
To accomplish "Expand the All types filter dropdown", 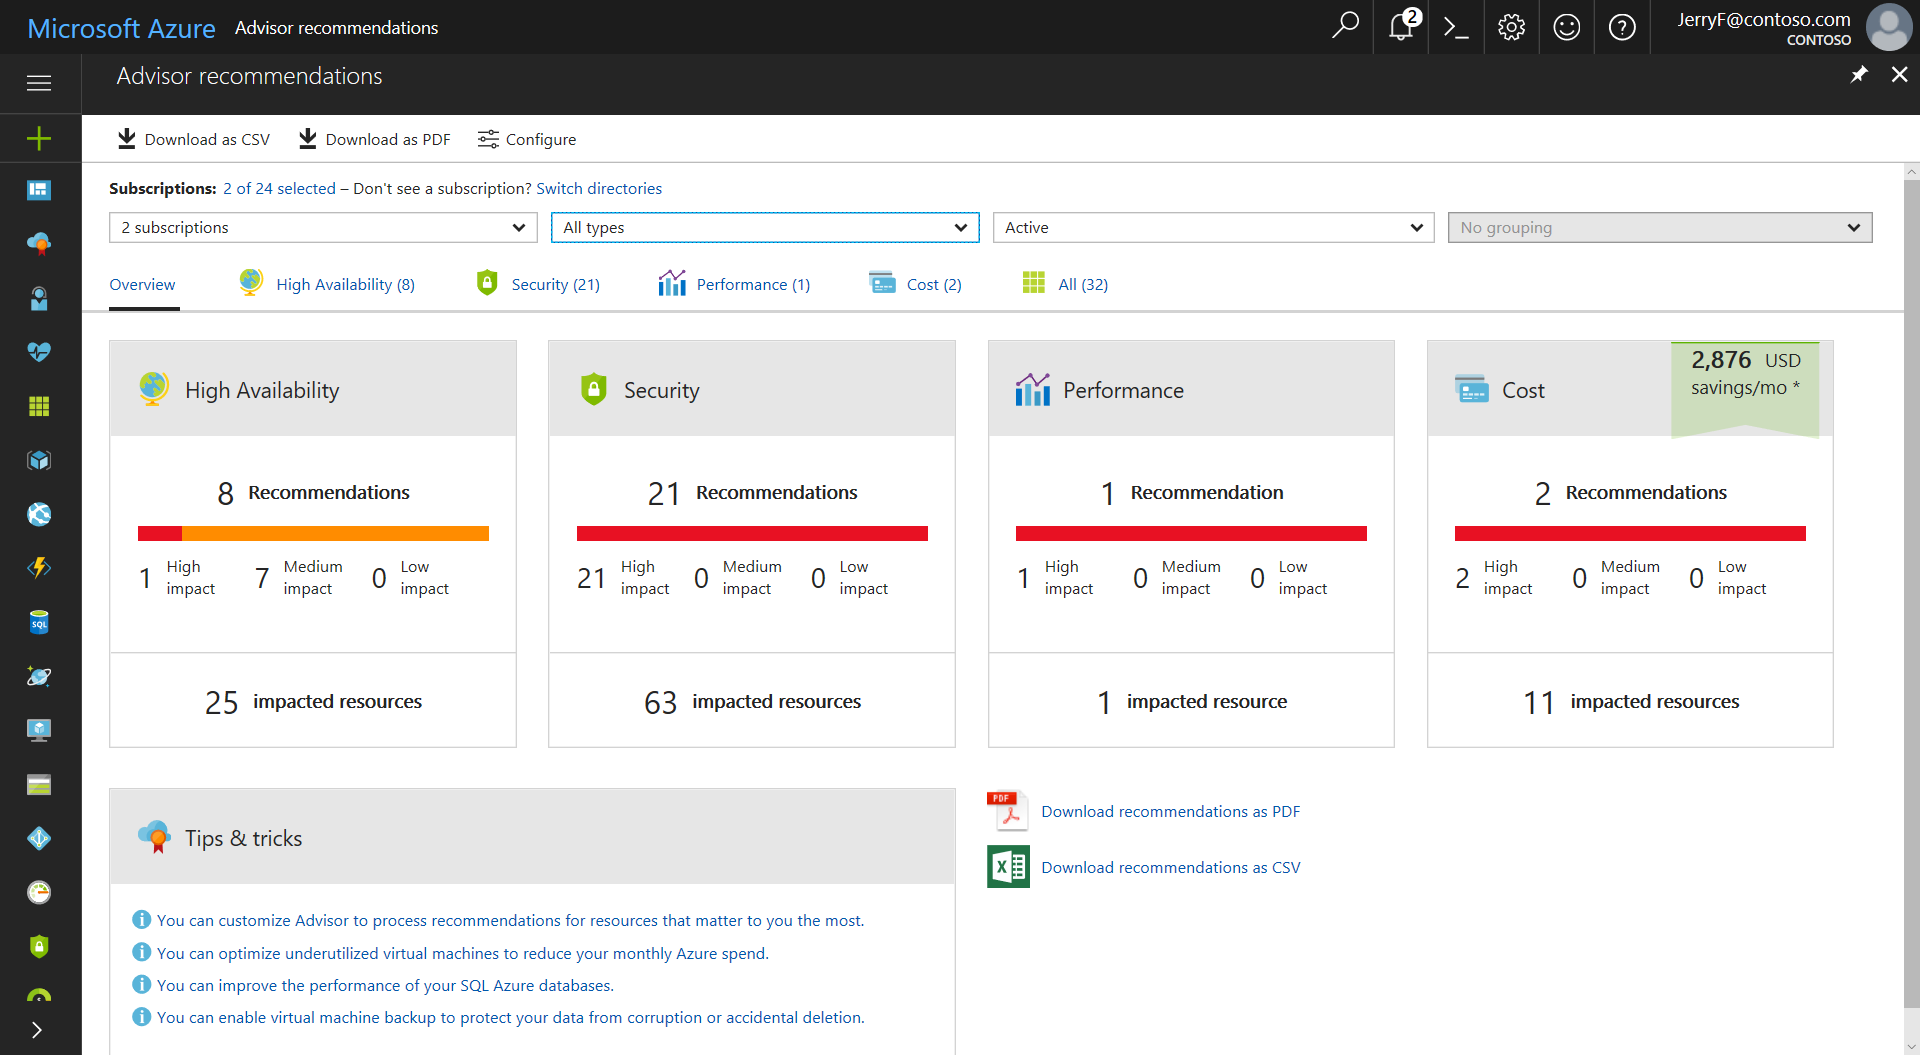I will click(x=764, y=227).
